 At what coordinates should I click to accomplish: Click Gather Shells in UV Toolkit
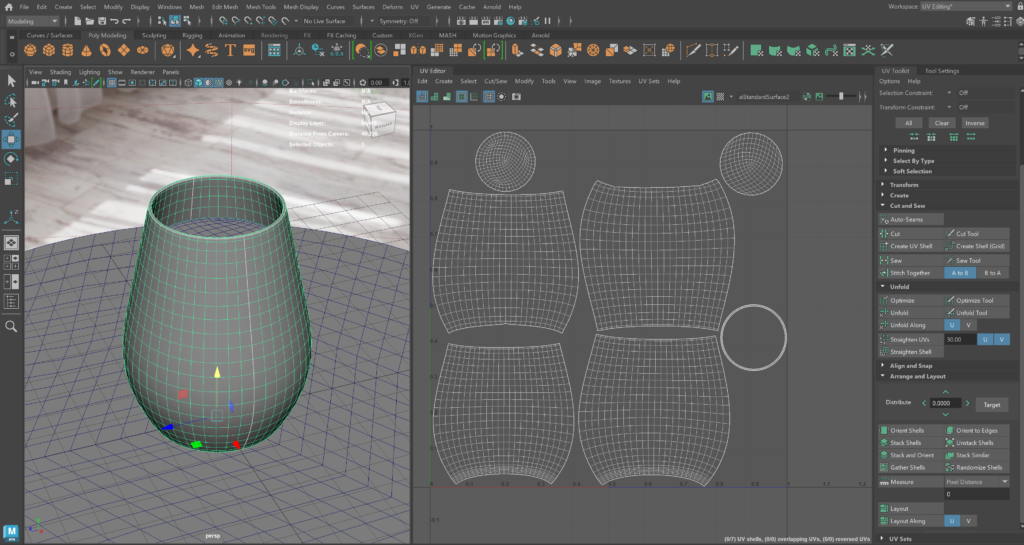pos(911,467)
